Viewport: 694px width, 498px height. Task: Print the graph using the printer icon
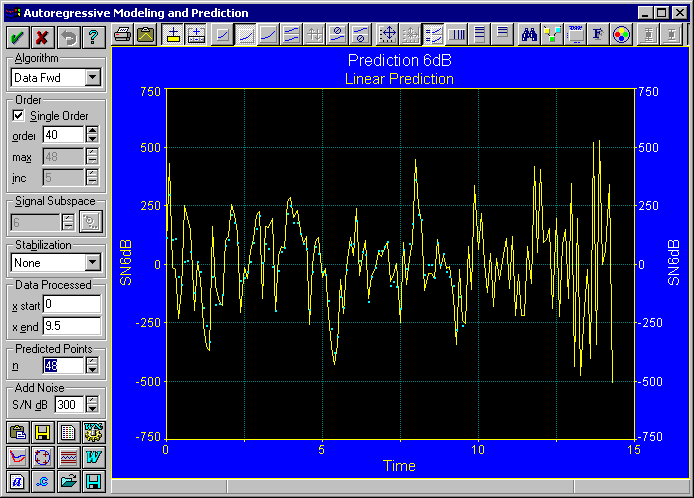(123, 35)
